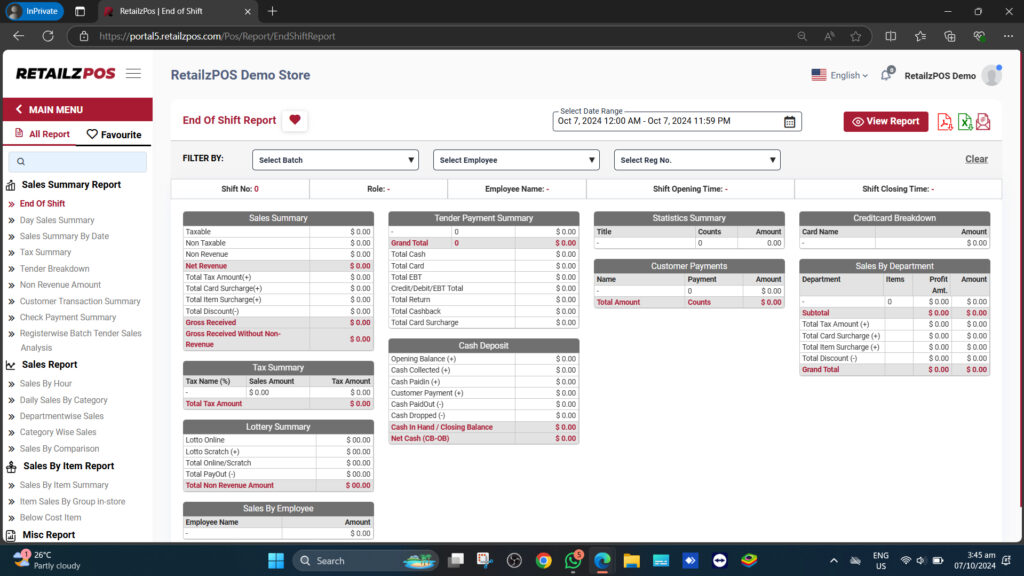The height and width of the screenshot is (576, 1024).
Task: Clear the applied filters
Action: [976, 159]
